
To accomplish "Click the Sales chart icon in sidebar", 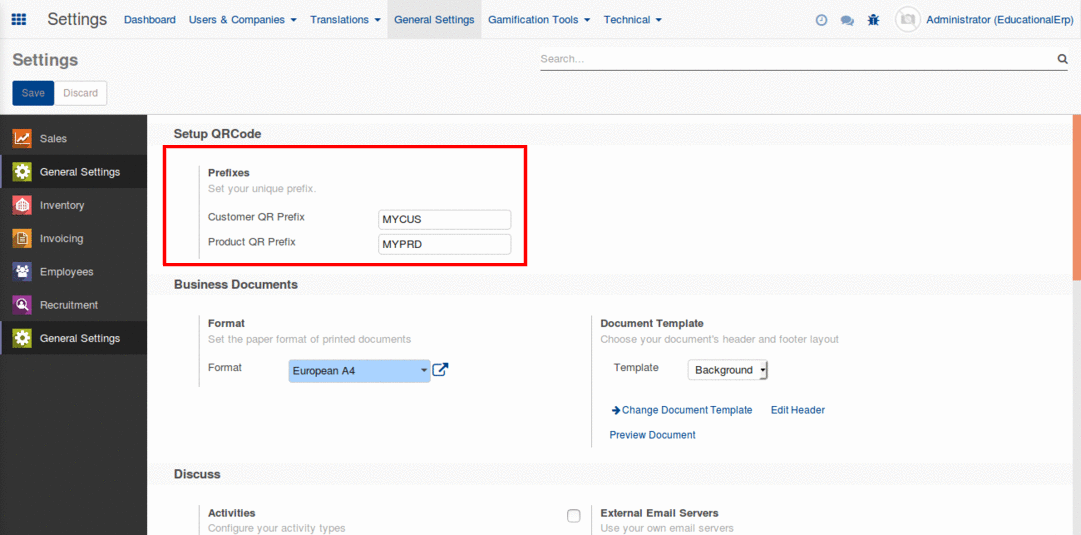I will pyautogui.click(x=23, y=139).
